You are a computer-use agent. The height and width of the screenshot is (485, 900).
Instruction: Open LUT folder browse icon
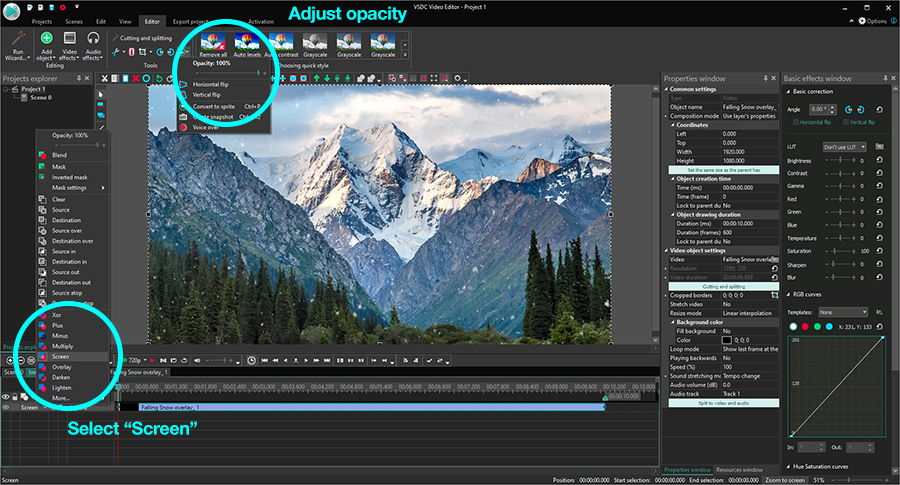pyautogui.click(x=879, y=147)
